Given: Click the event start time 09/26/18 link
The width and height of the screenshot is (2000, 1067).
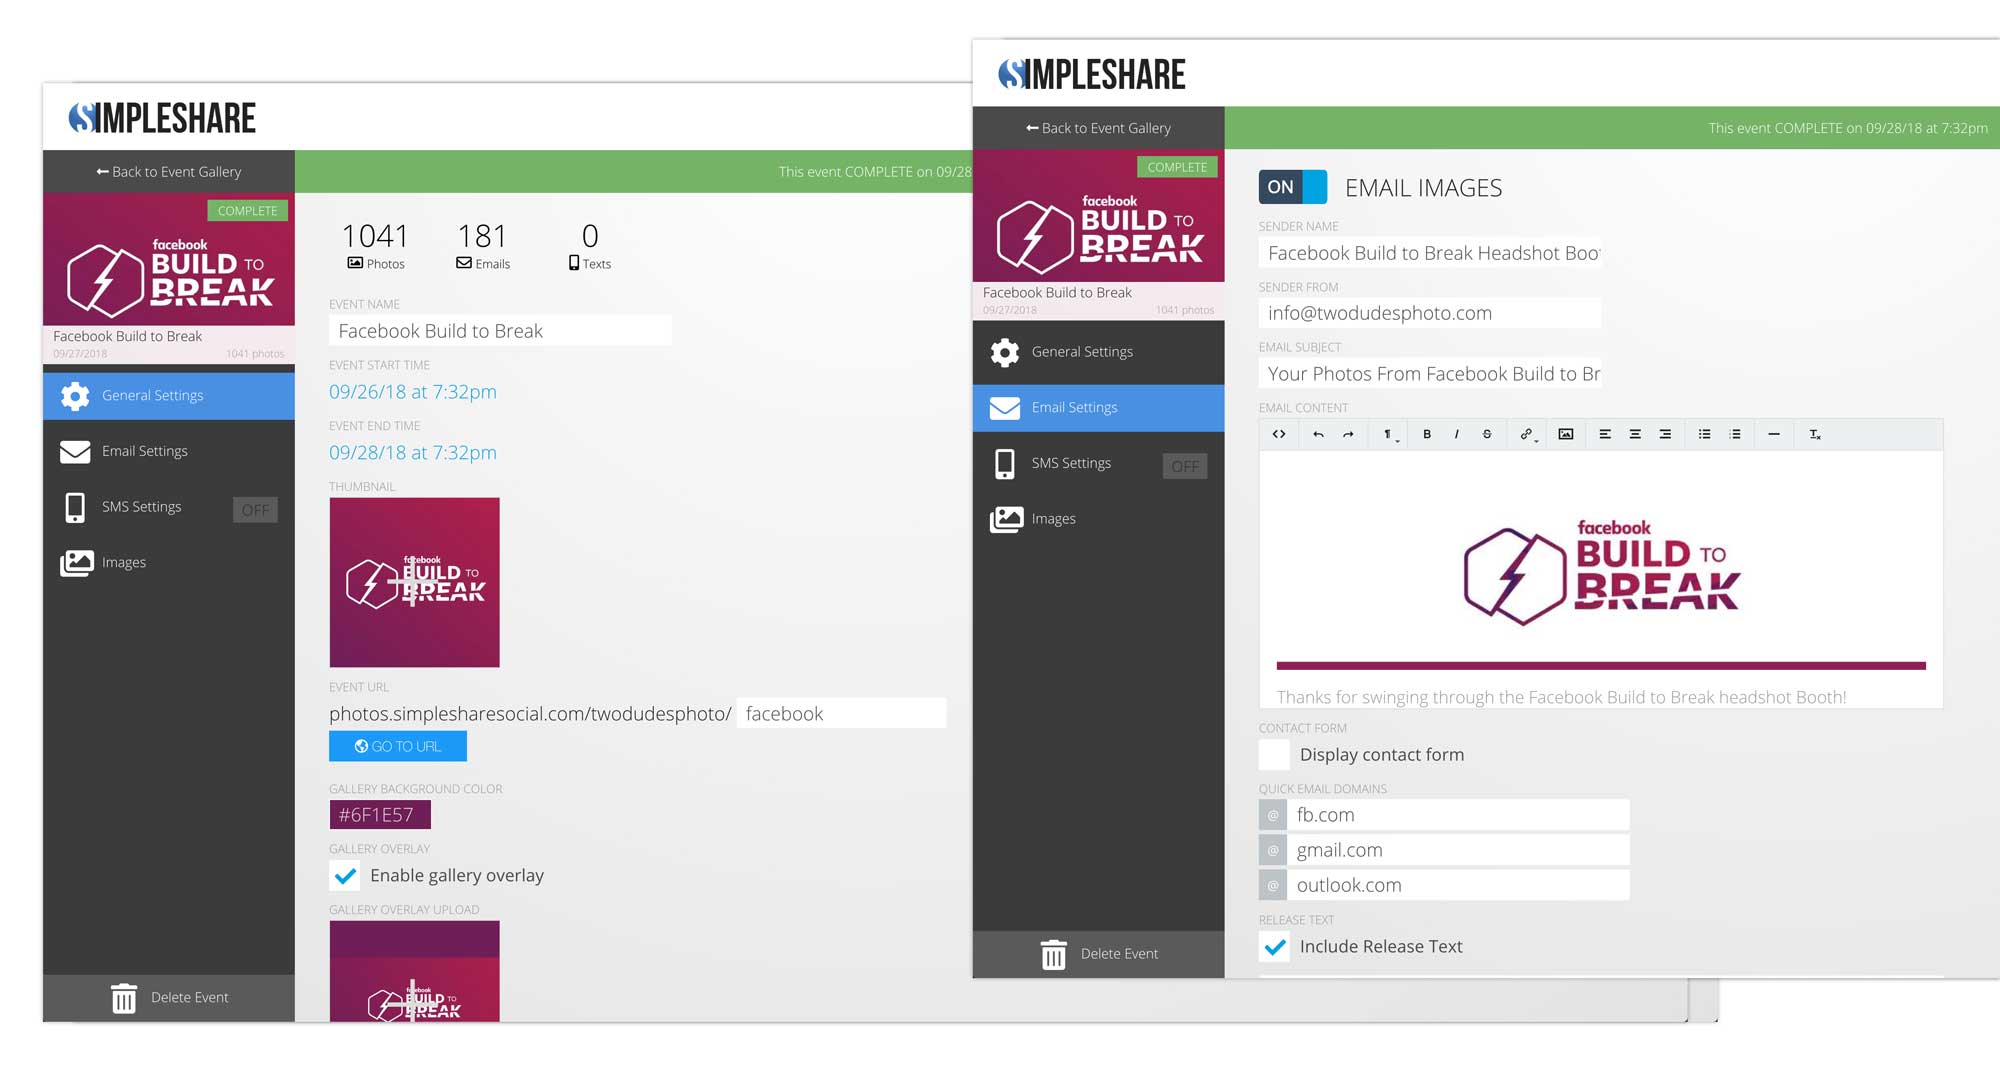Looking at the screenshot, I should [413, 392].
